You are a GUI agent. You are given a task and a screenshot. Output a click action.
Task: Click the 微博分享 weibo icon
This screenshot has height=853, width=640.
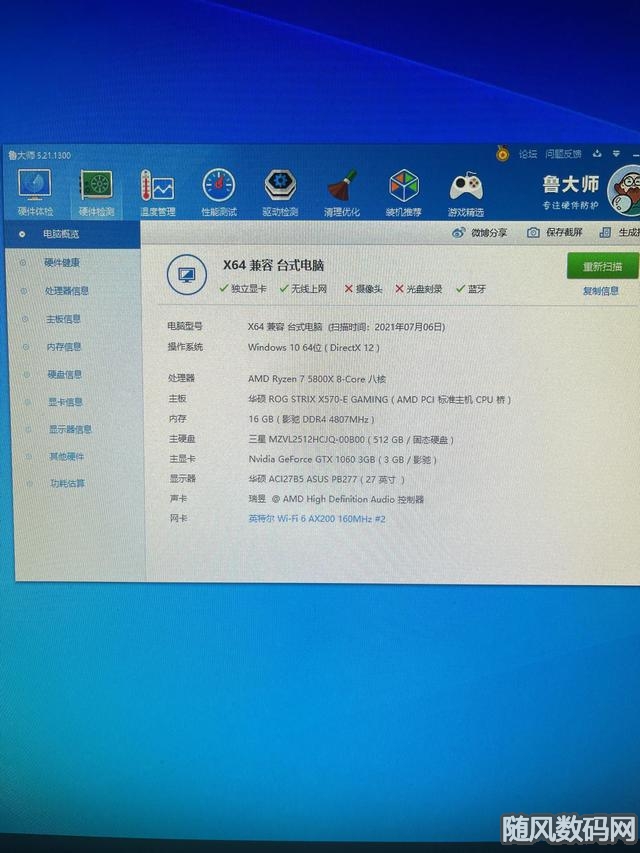458,232
